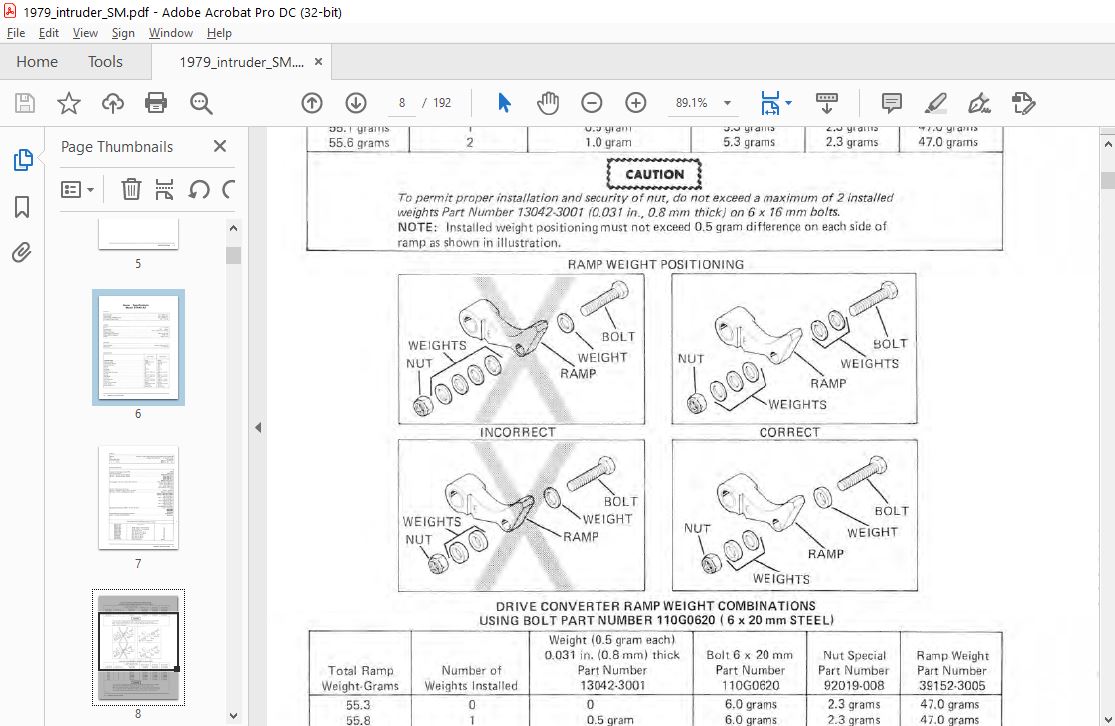Image resolution: width=1115 pixels, height=726 pixels.
Task: Click the DRIVE CONVERTER RAMP WEIGHT COMBINATIONS heading
Action: tap(656, 606)
